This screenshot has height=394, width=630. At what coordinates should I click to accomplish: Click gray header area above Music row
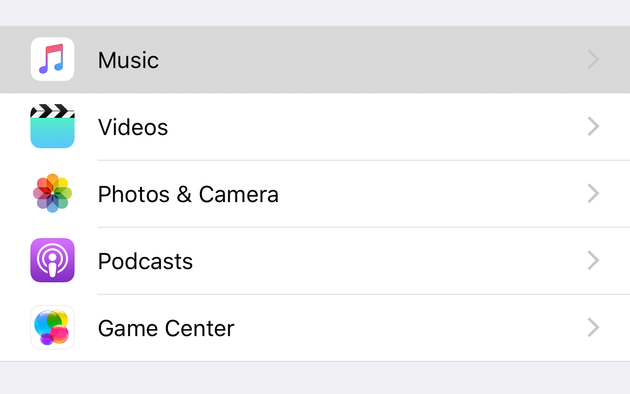tap(315, 13)
